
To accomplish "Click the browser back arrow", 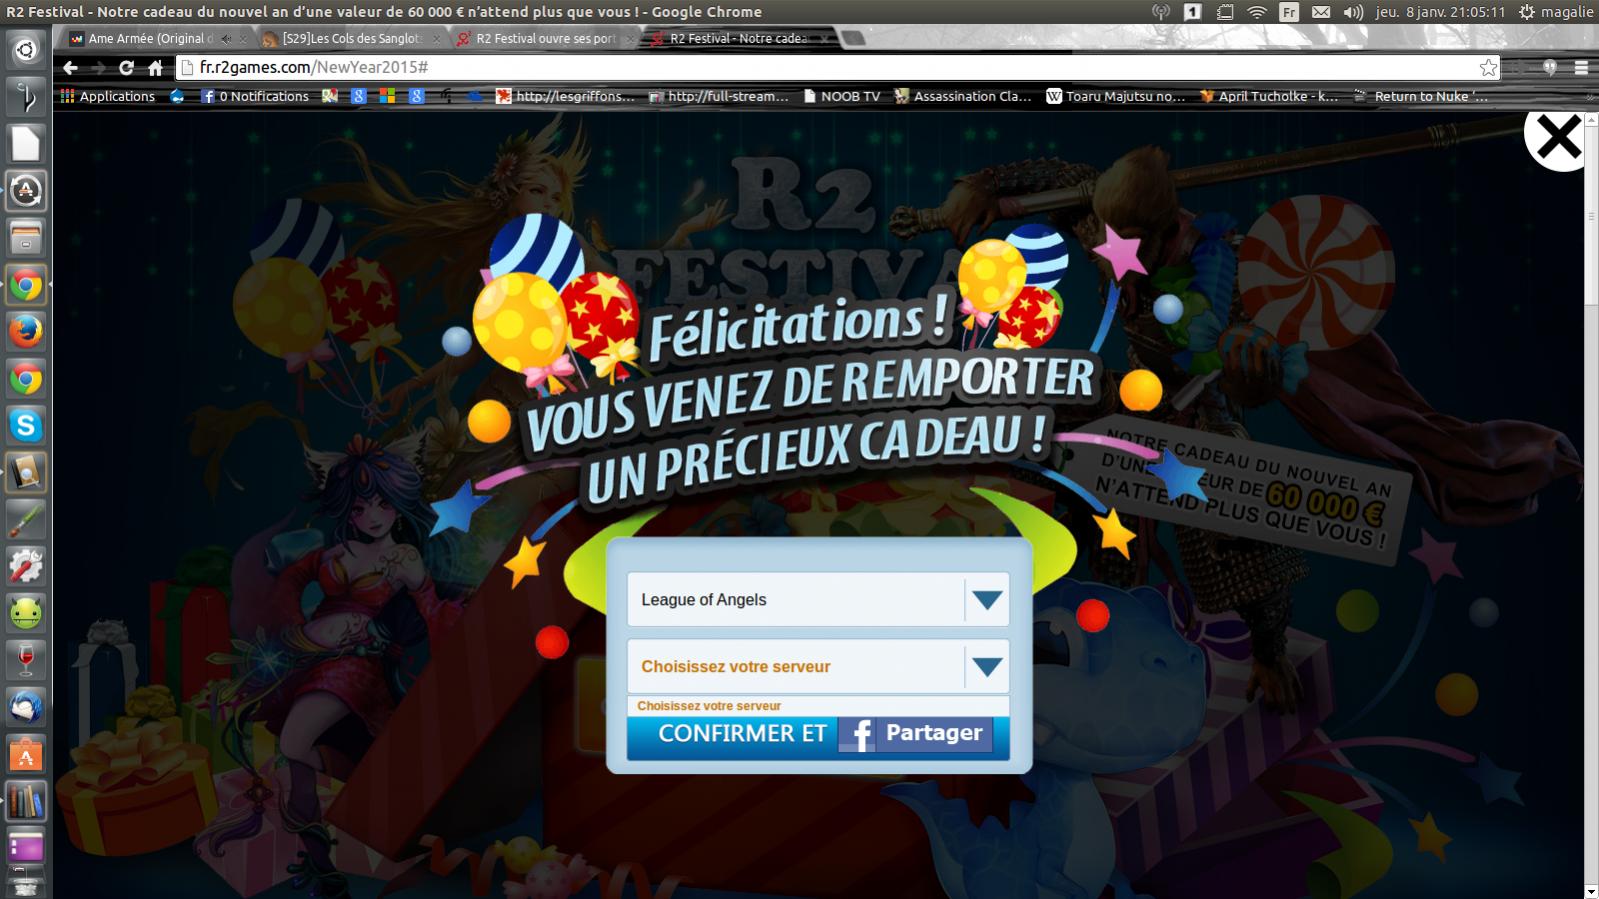I will point(70,68).
